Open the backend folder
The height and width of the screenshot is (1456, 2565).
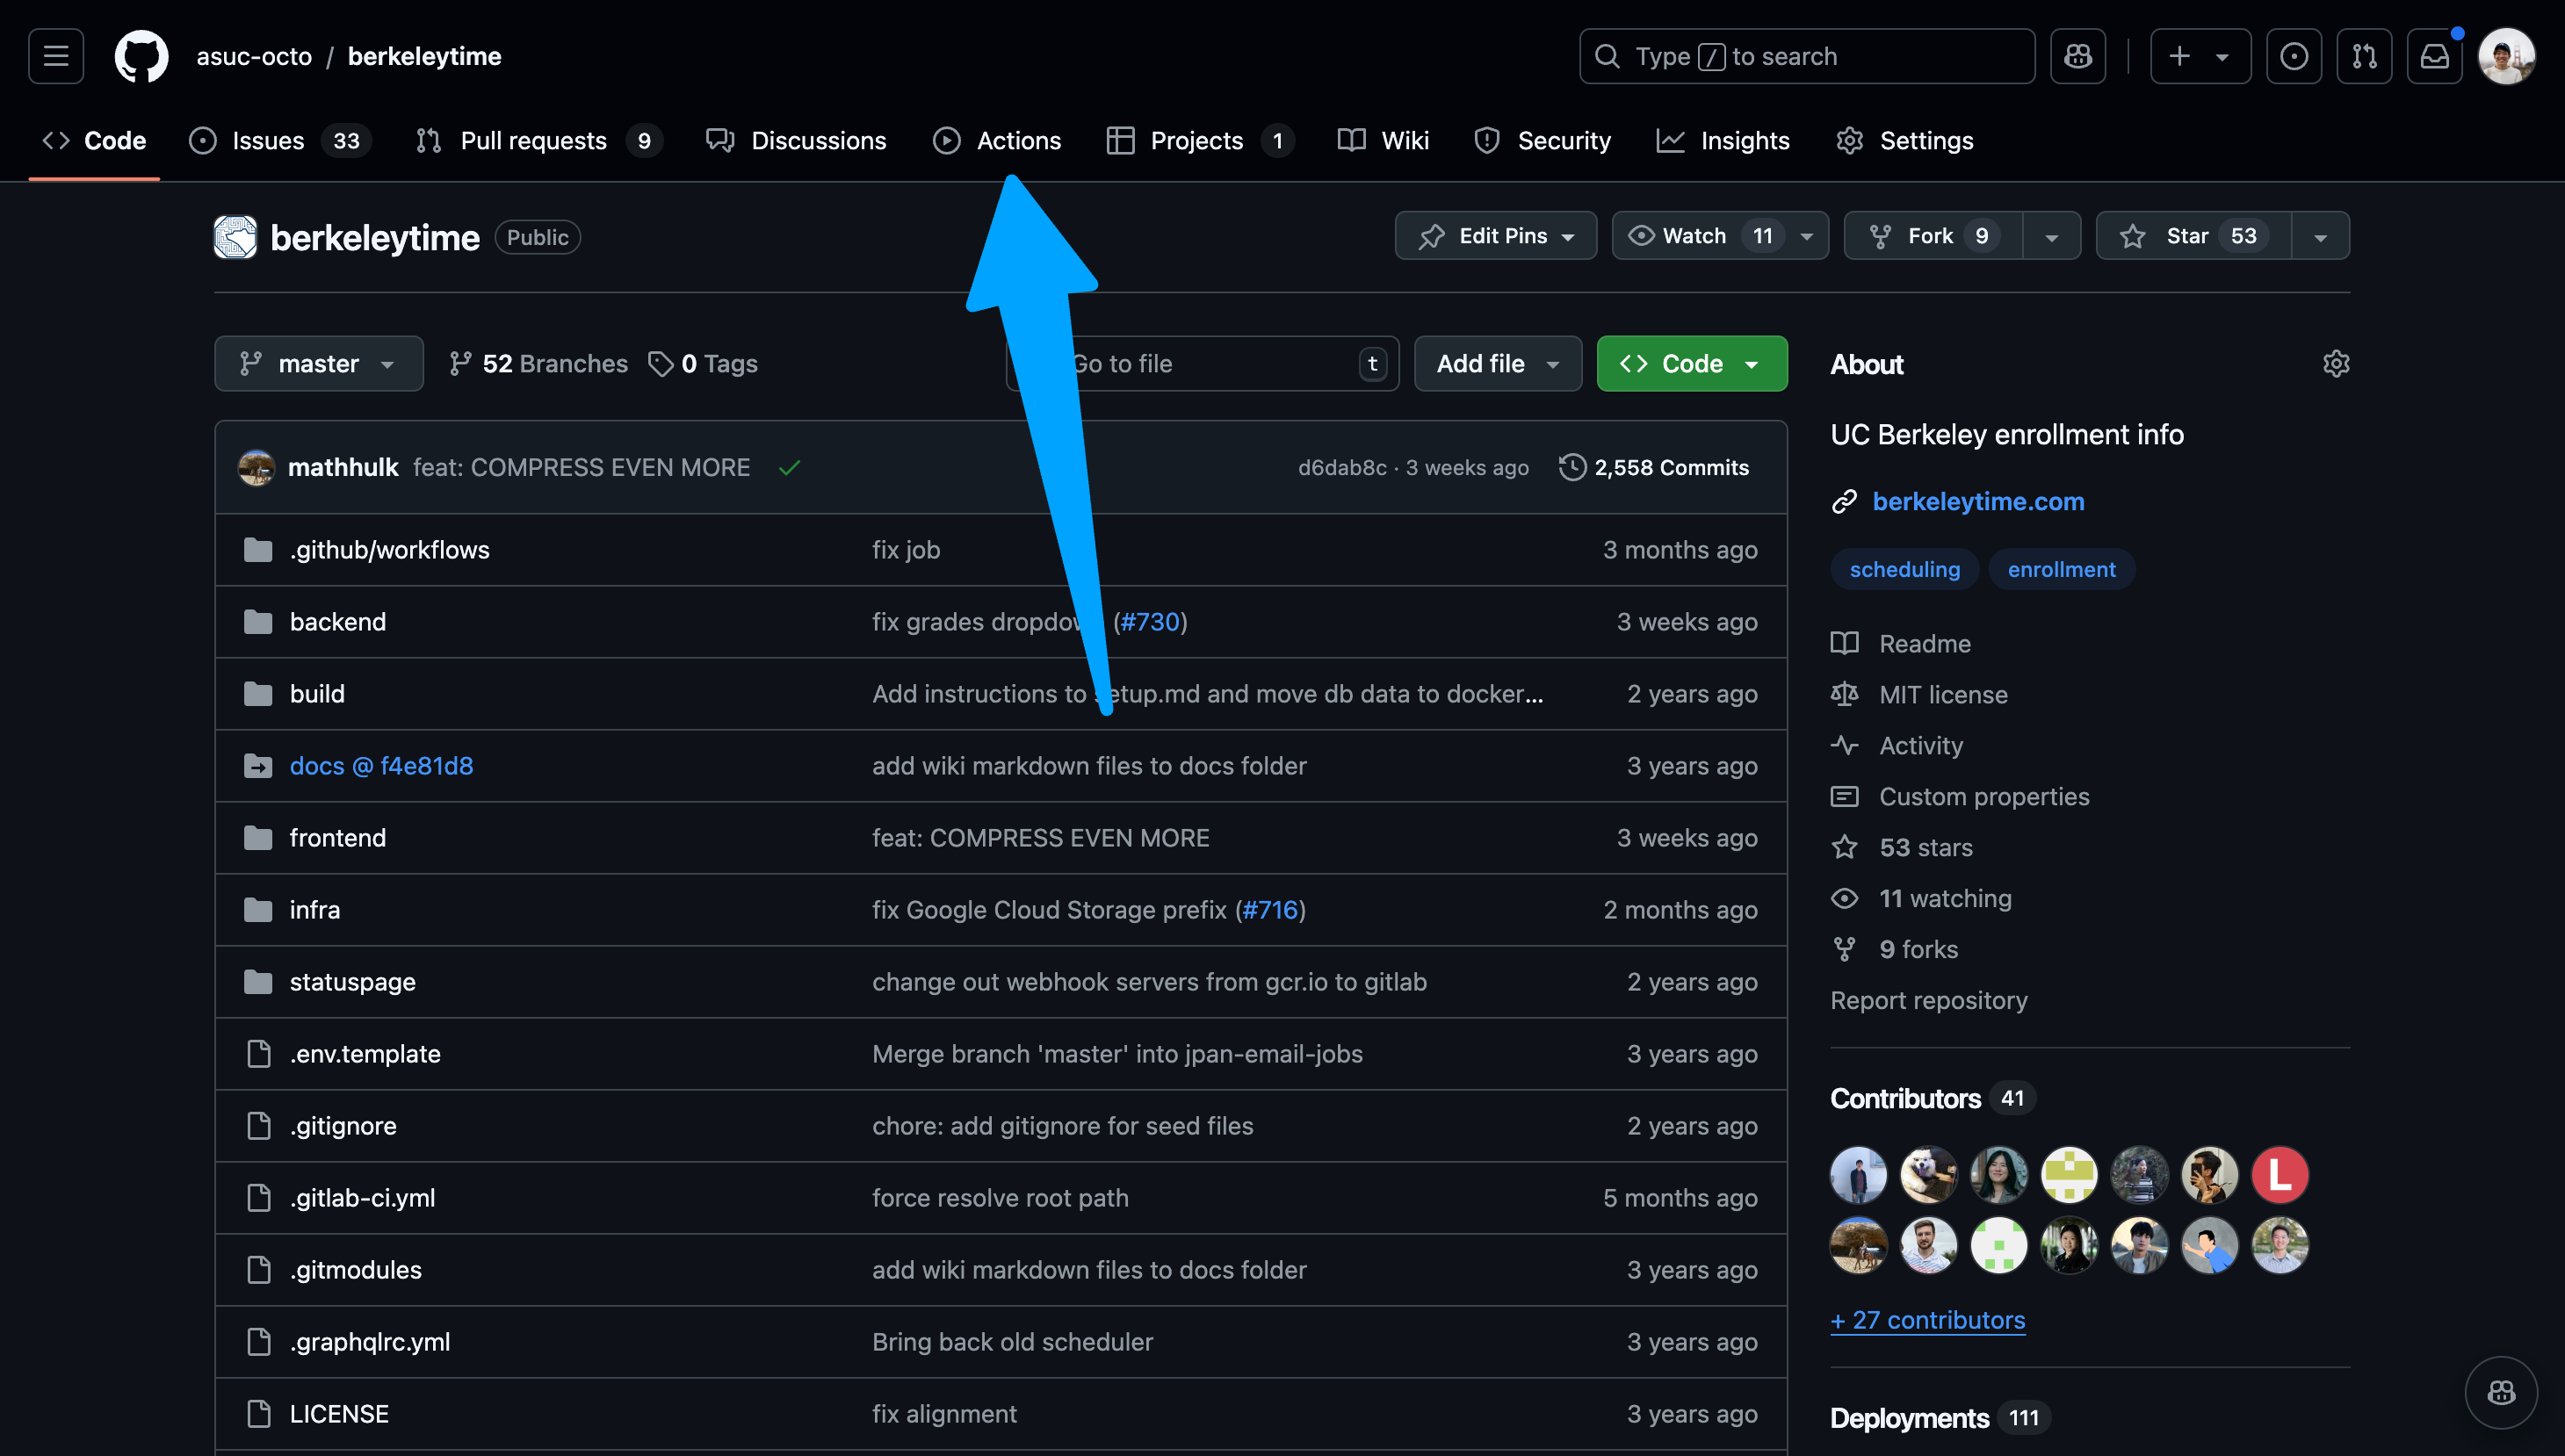(x=338, y=622)
